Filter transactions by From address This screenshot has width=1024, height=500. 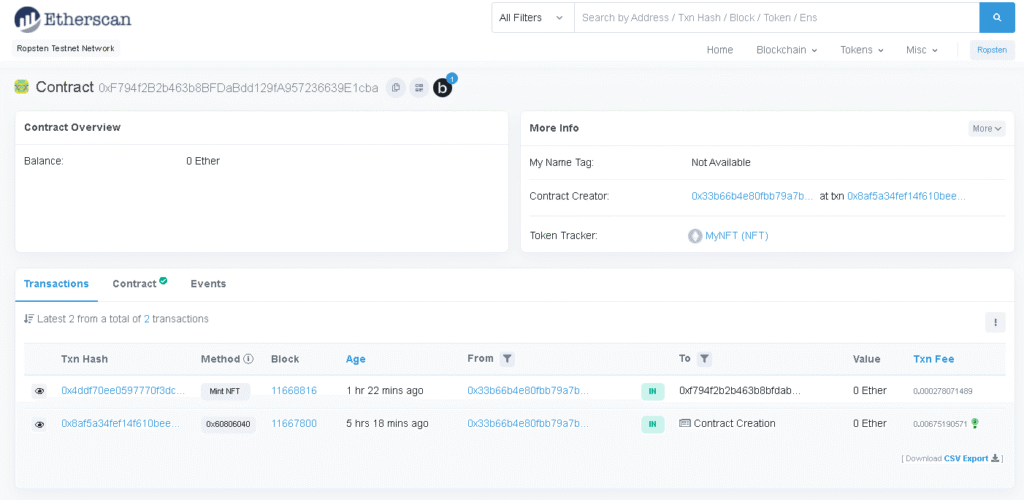(x=507, y=358)
